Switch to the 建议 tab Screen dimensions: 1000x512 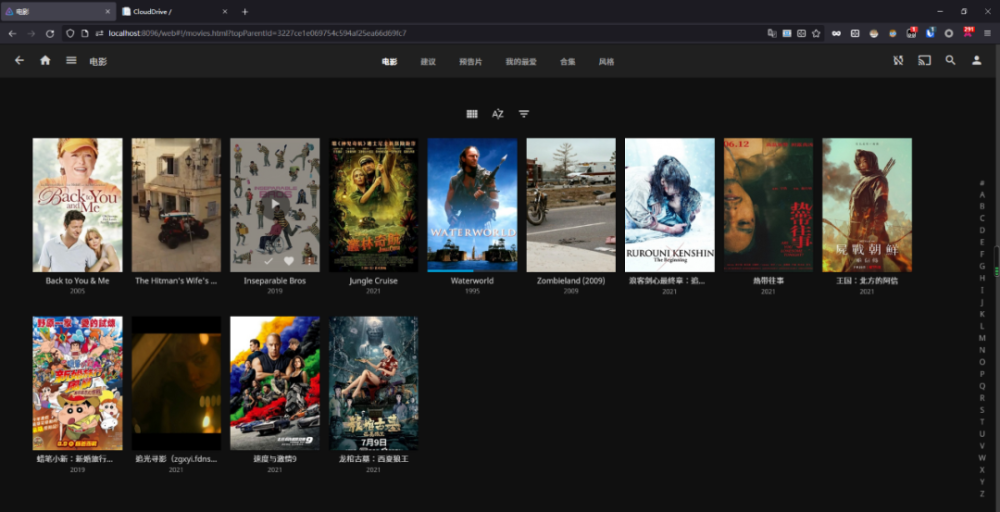coord(428,62)
